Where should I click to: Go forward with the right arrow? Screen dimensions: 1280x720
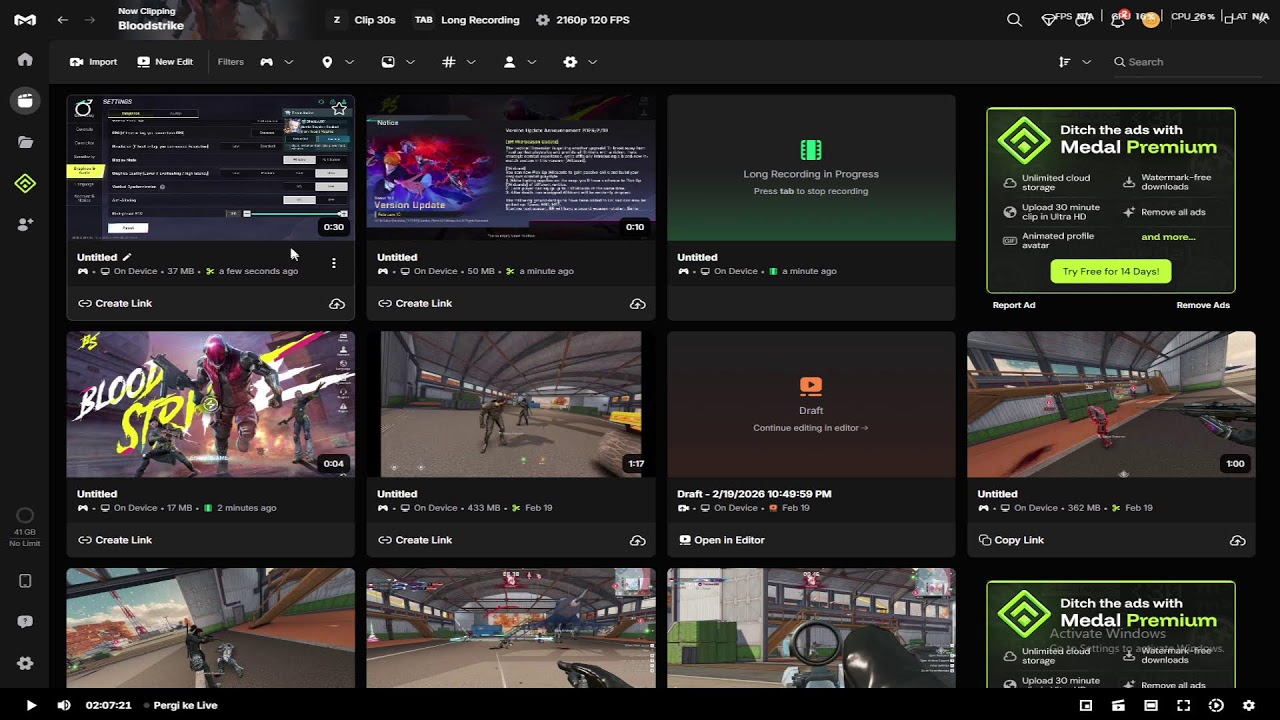90,20
